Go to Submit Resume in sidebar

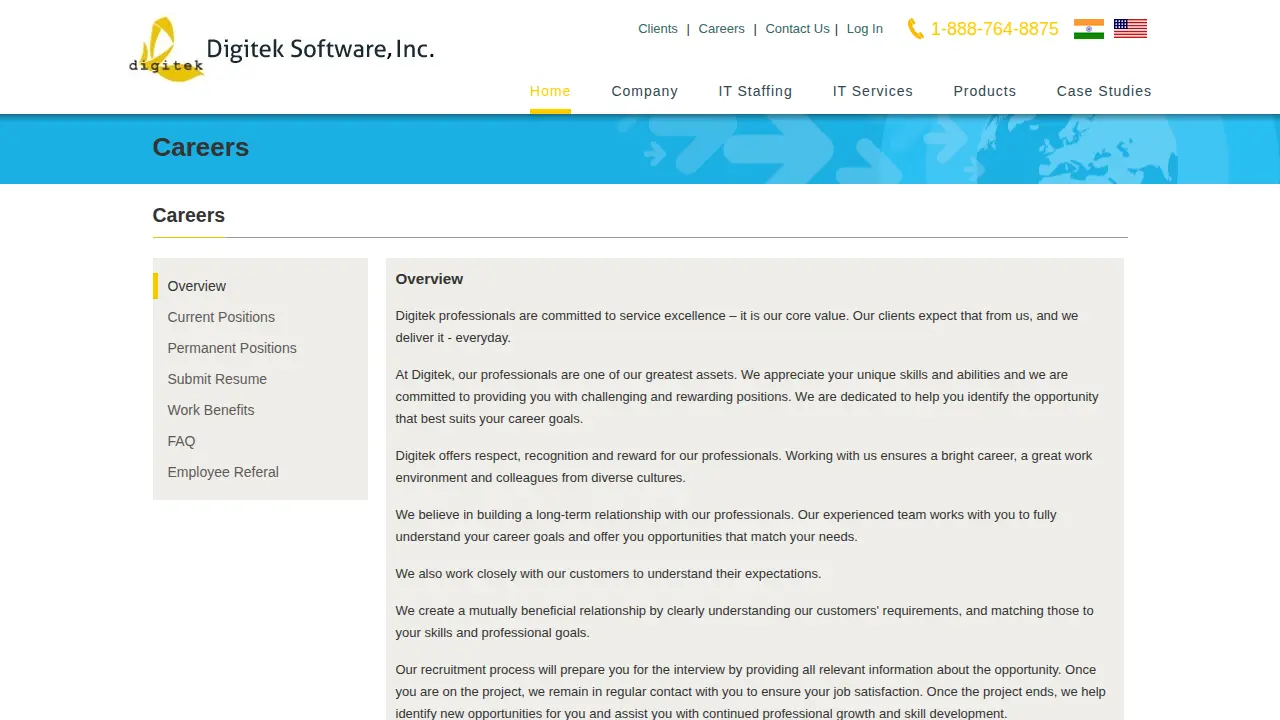pyautogui.click(x=217, y=379)
